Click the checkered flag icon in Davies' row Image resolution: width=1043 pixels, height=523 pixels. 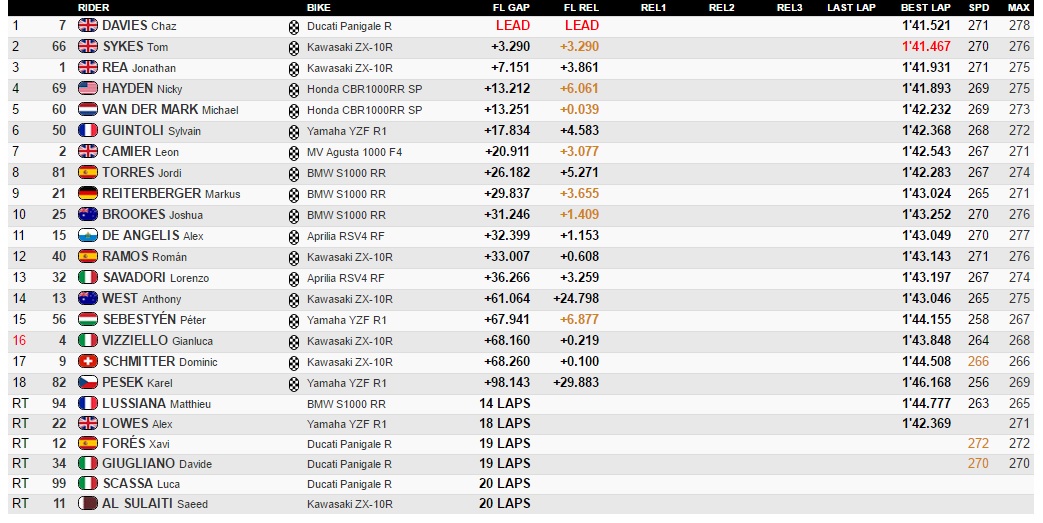293,26
